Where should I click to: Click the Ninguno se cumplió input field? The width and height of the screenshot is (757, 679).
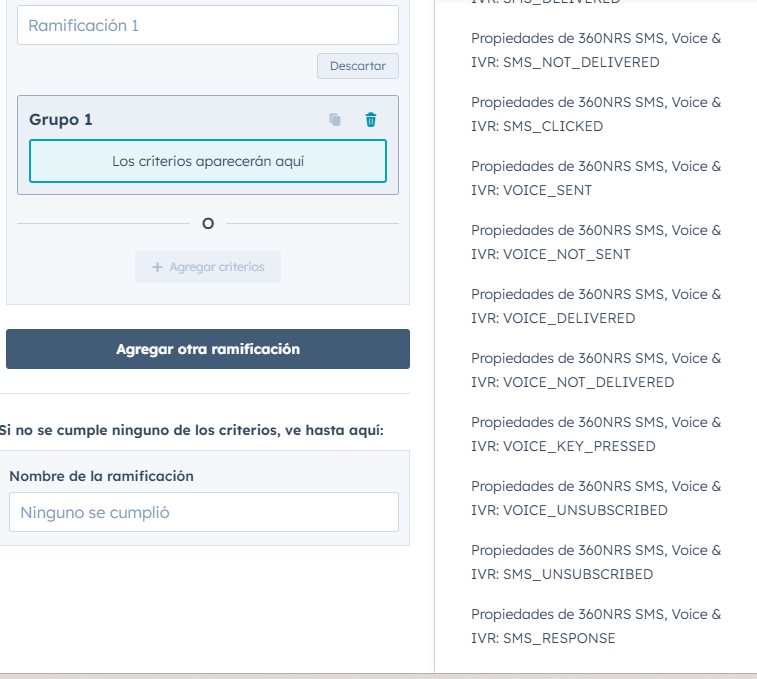tap(204, 512)
